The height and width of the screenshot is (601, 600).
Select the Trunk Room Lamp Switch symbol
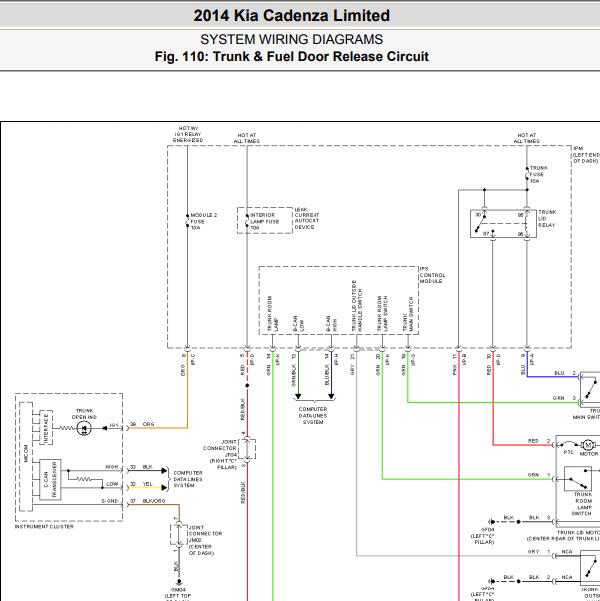578,479
